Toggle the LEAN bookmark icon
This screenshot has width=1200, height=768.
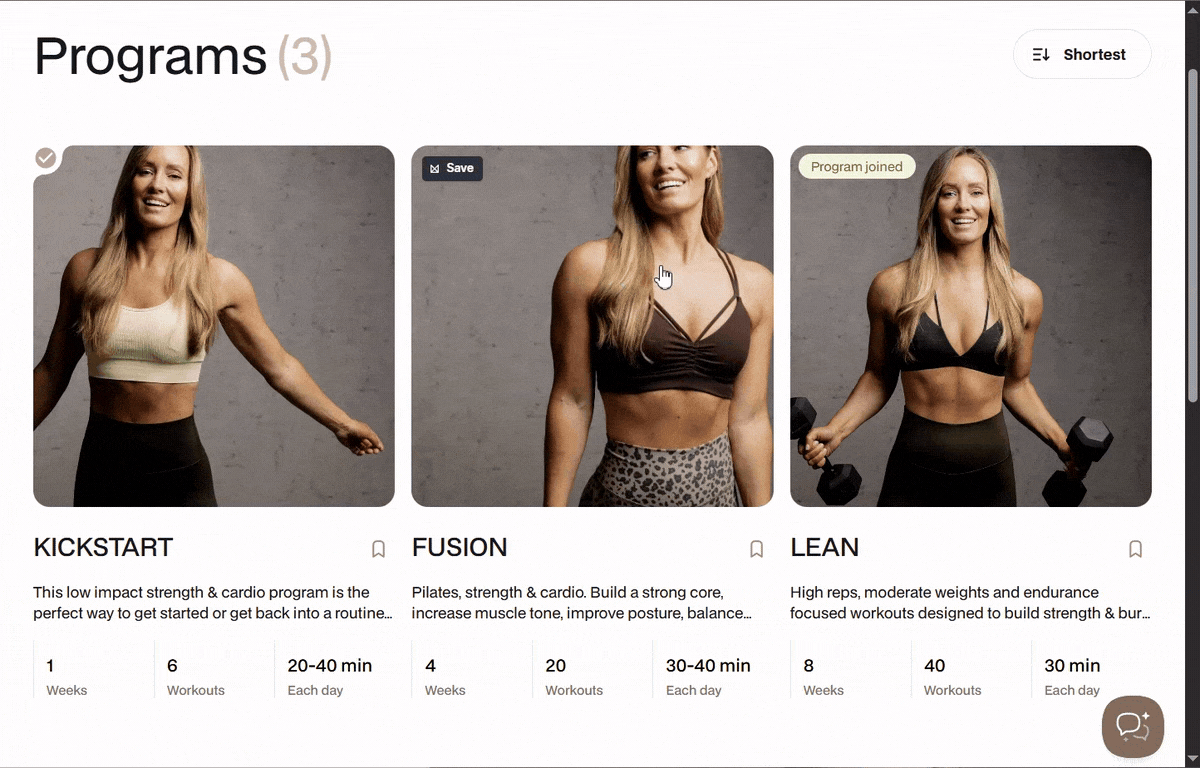pyautogui.click(x=1136, y=549)
